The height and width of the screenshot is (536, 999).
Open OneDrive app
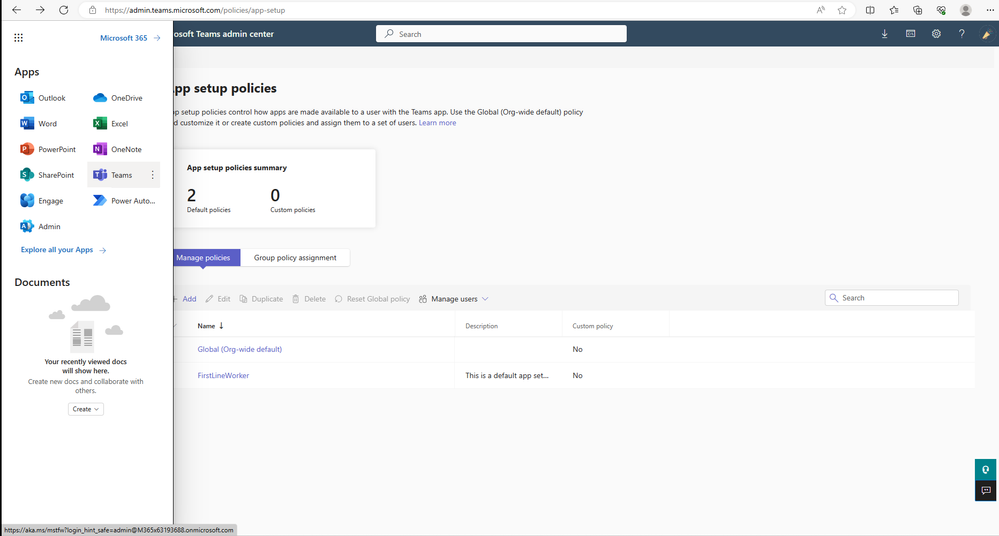(118, 98)
